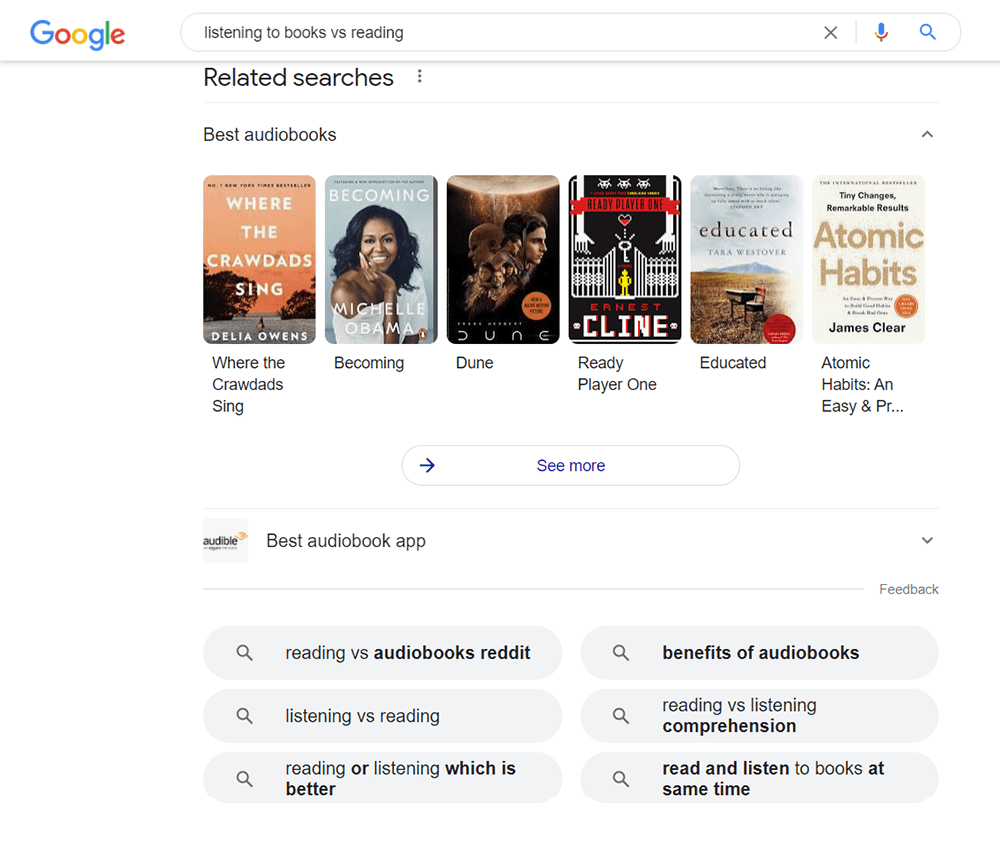Search read and listen to books at same time
The image size is (1000, 854).
[x=759, y=778]
